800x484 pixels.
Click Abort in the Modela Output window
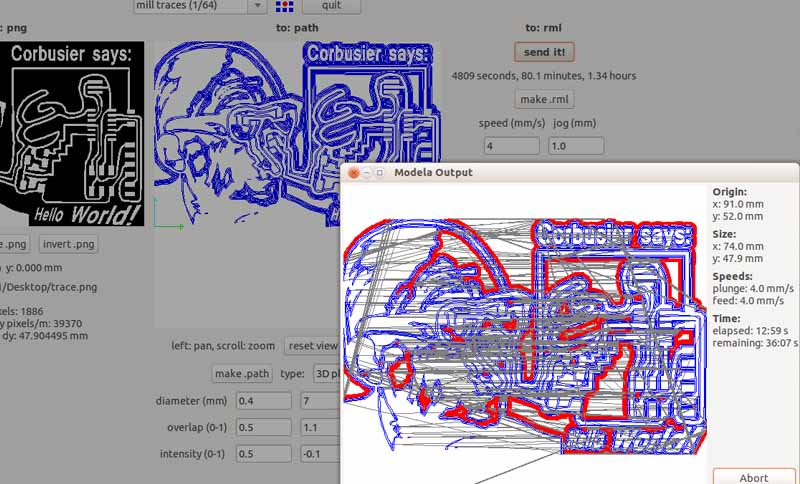coord(754,477)
